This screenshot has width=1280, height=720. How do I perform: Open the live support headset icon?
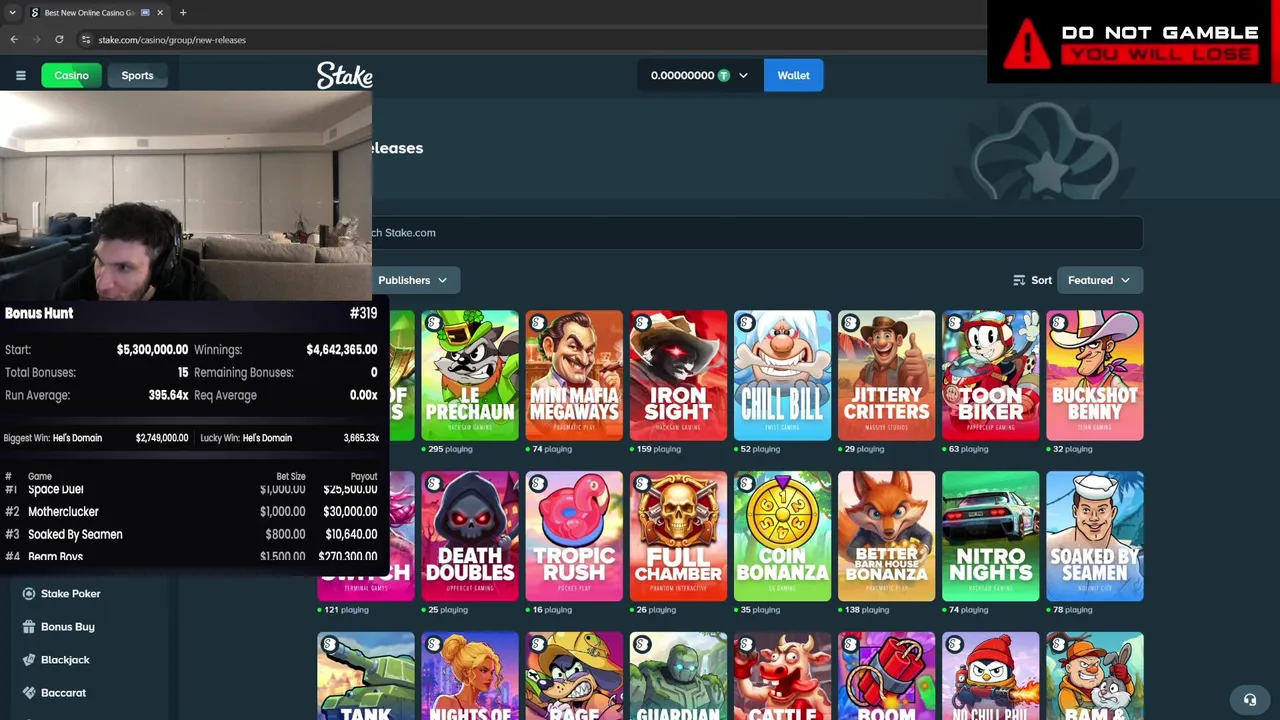(x=1249, y=699)
